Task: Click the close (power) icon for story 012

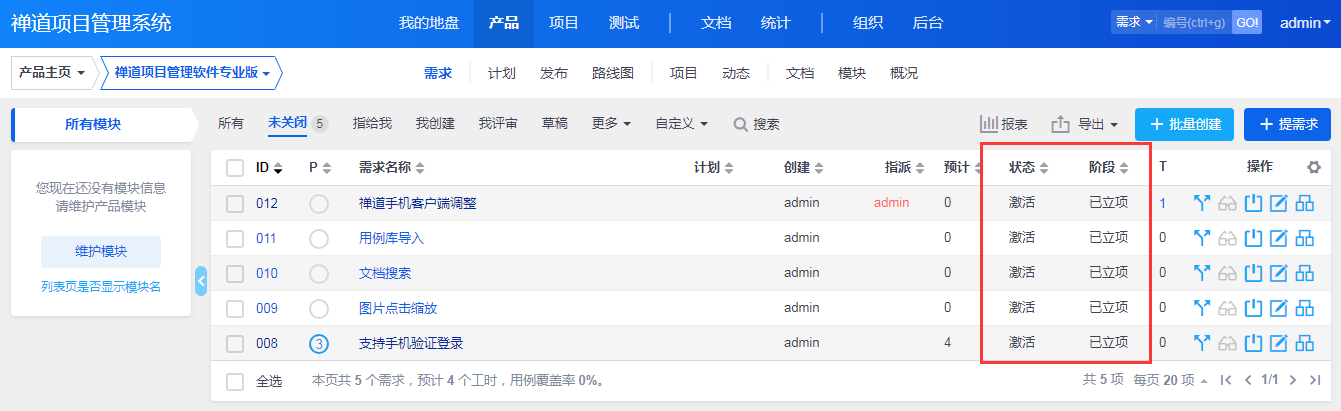Action: pos(1254,203)
